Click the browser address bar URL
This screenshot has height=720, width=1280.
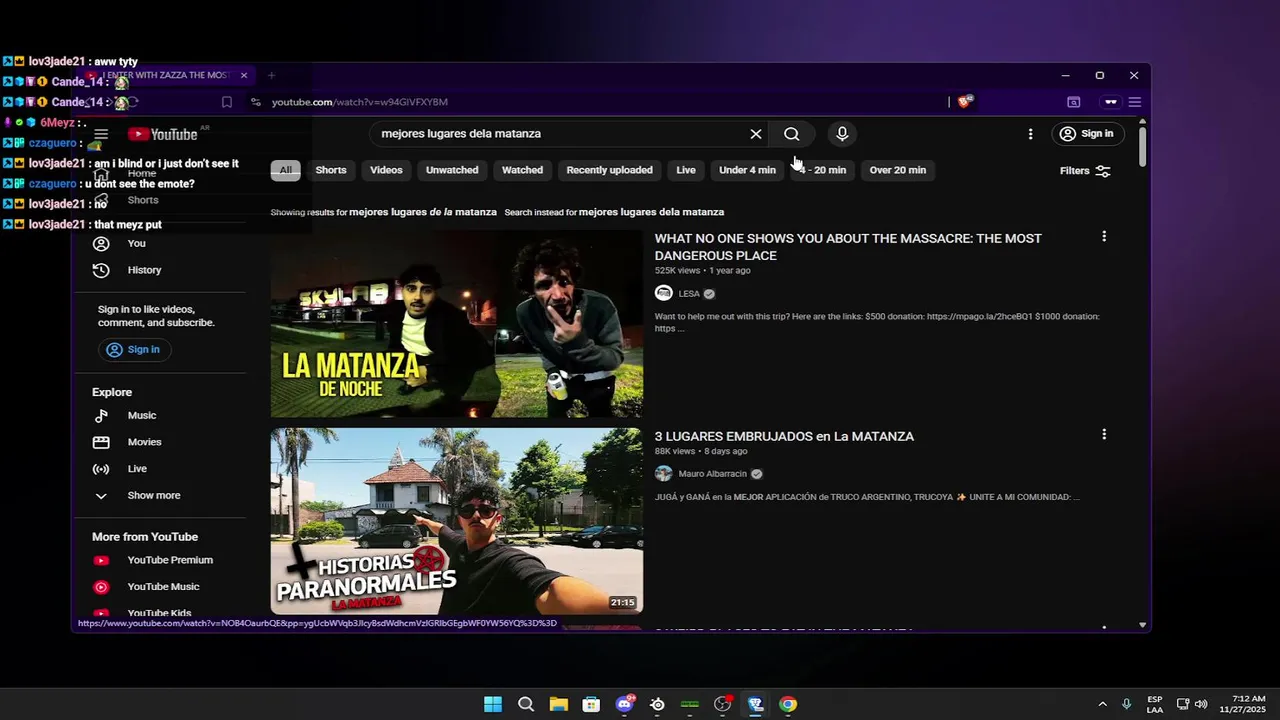360,102
